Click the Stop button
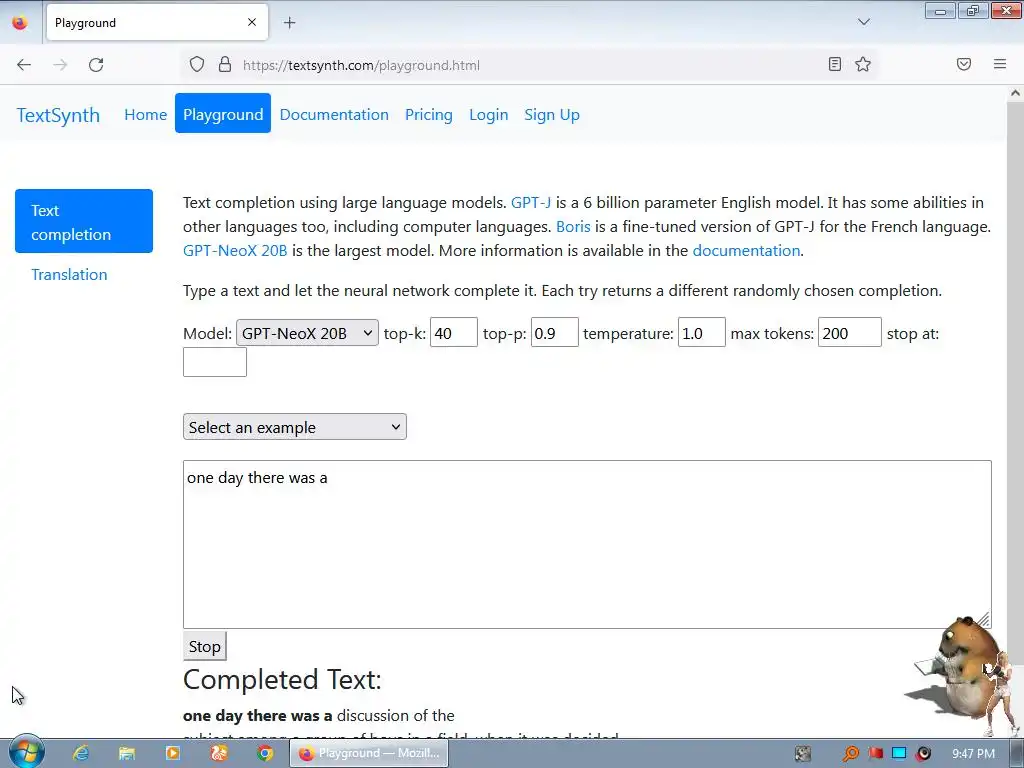The image size is (1024, 768). tap(204, 646)
